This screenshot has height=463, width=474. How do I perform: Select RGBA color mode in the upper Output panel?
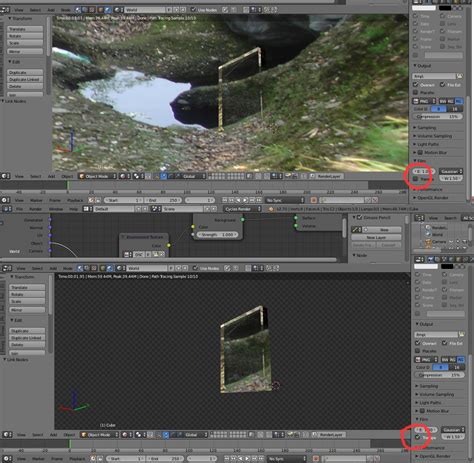(x=459, y=101)
